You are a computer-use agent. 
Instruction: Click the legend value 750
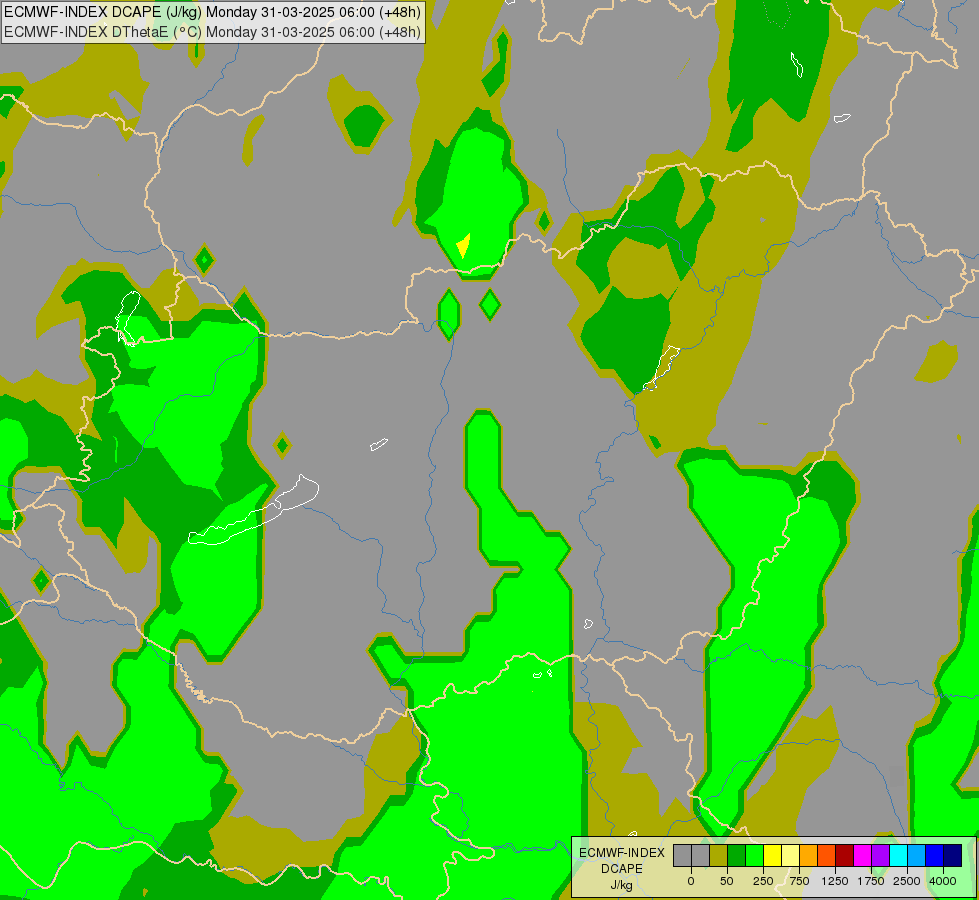coord(799,881)
